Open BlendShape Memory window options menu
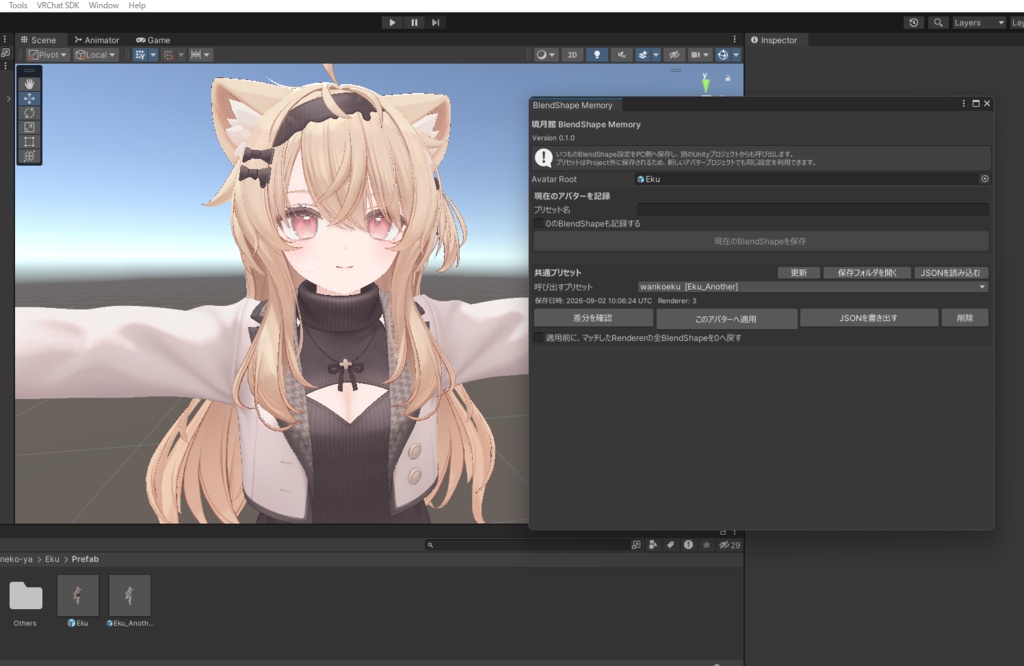The width and height of the screenshot is (1024, 666). (x=963, y=104)
